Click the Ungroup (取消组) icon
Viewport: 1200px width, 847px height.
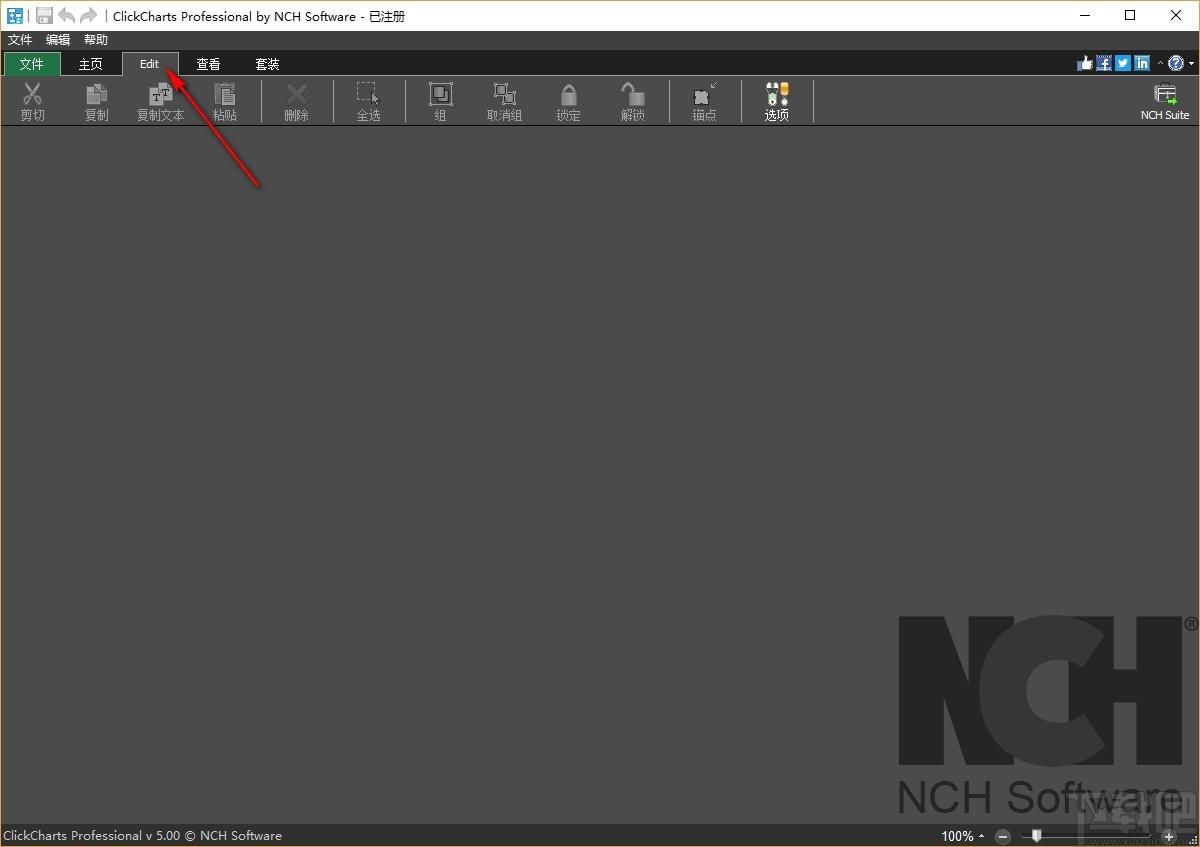505,95
